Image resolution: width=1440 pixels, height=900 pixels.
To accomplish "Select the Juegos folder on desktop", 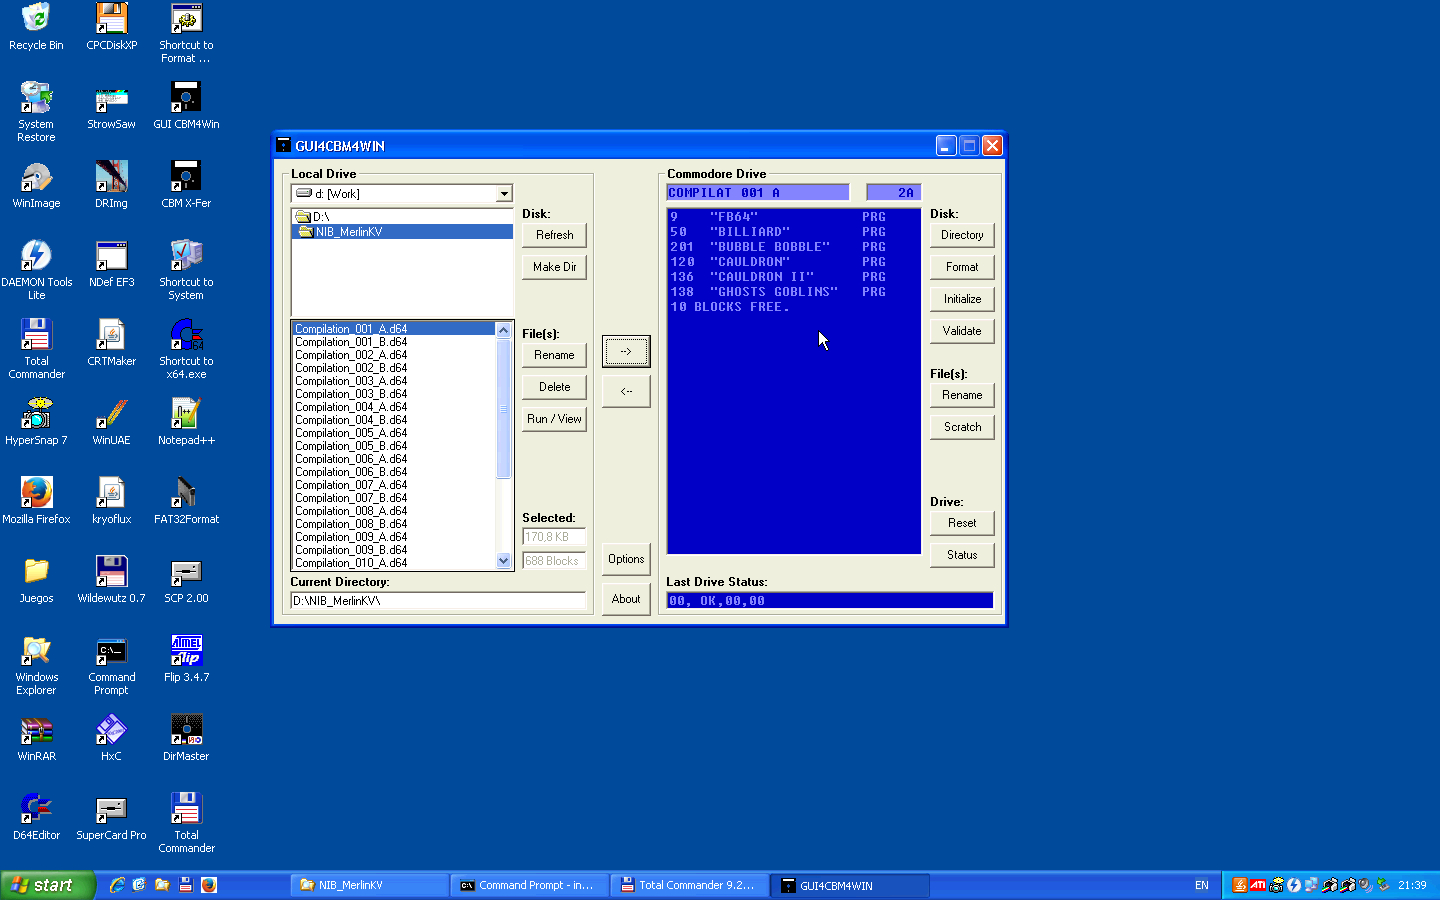I will pos(36,580).
